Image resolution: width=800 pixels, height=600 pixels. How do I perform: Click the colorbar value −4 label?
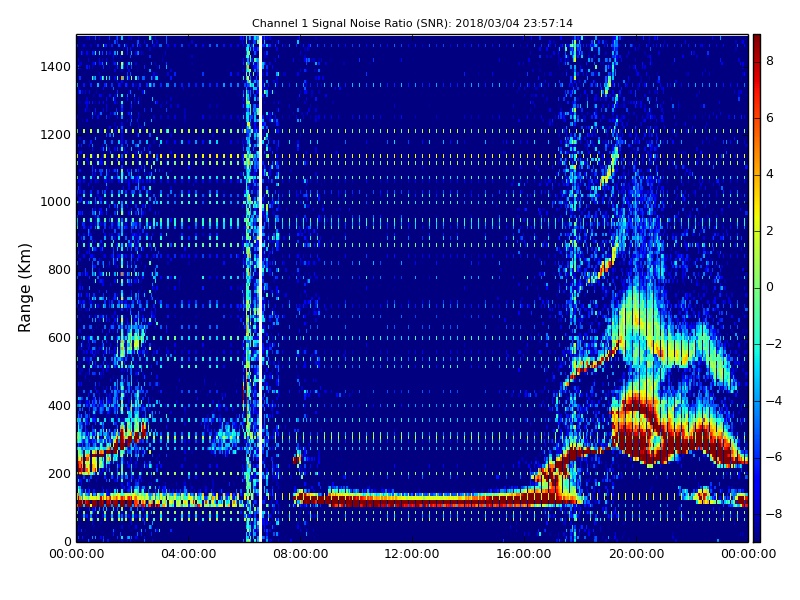coord(774,401)
